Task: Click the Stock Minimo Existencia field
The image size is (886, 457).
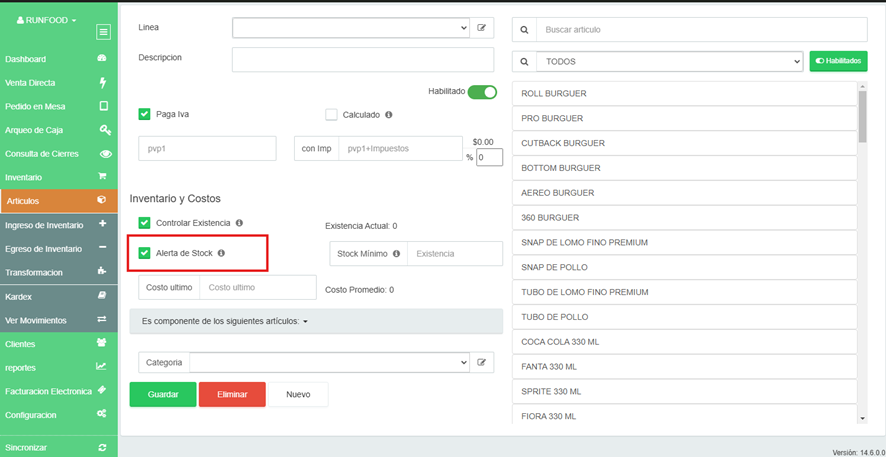Action: (x=455, y=254)
